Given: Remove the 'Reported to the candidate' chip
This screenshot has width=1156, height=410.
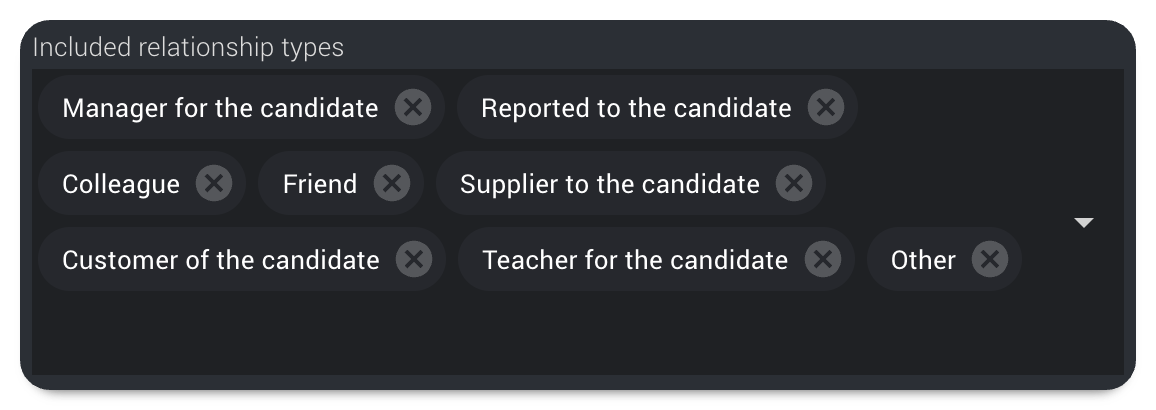Looking at the screenshot, I should pyautogui.click(x=826, y=108).
